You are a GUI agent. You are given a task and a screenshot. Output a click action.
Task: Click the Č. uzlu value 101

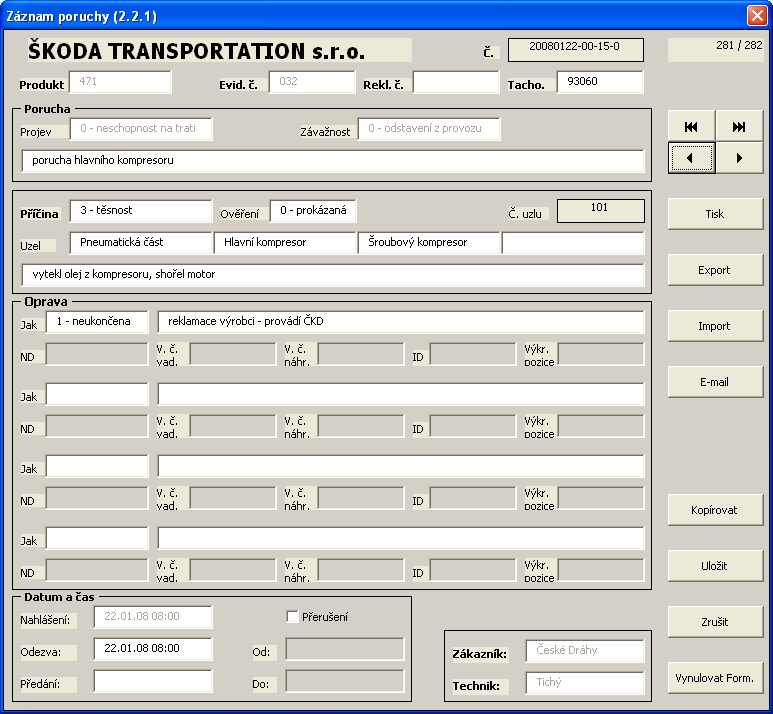[x=600, y=211]
